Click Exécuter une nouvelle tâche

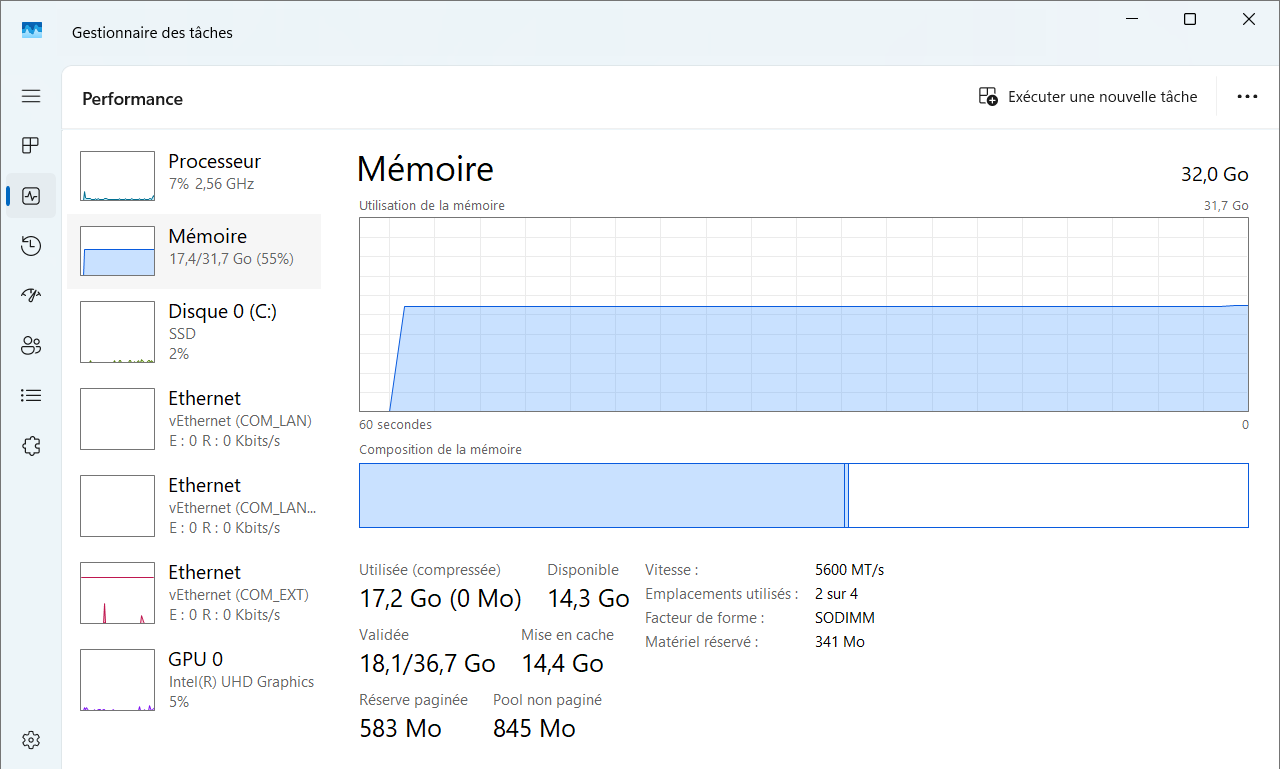[1088, 97]
